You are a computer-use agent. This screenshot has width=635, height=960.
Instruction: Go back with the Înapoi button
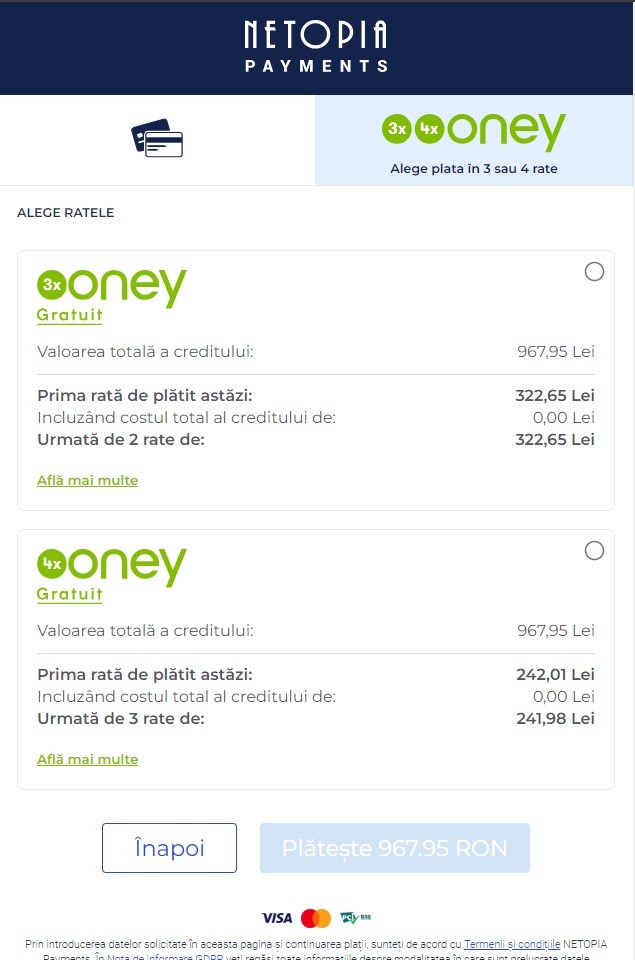tap(170, 848)
